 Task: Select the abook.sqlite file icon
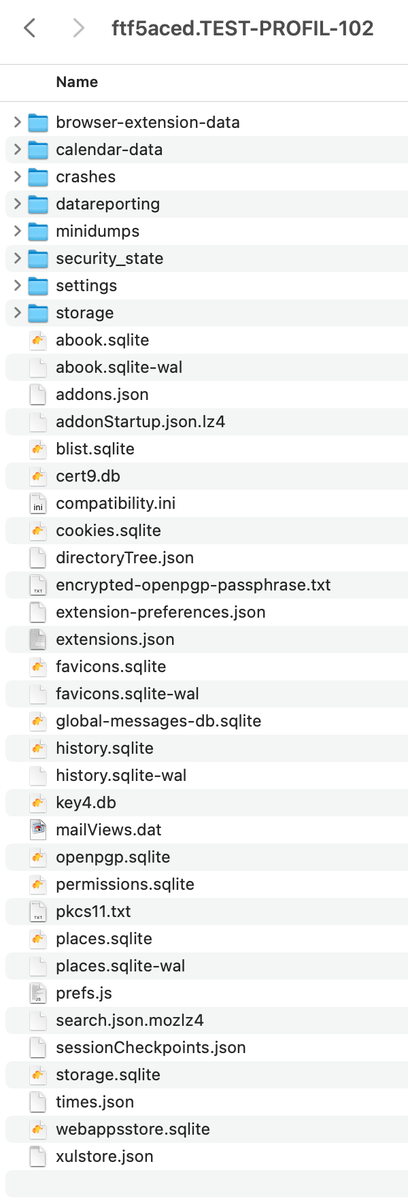tap(38, 340)
